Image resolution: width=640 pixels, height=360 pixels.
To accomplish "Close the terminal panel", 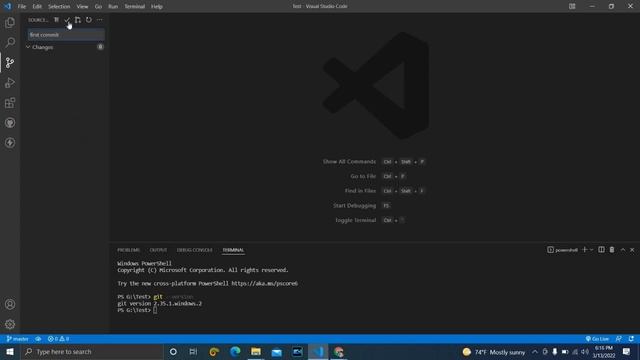I will pos(632,249).
